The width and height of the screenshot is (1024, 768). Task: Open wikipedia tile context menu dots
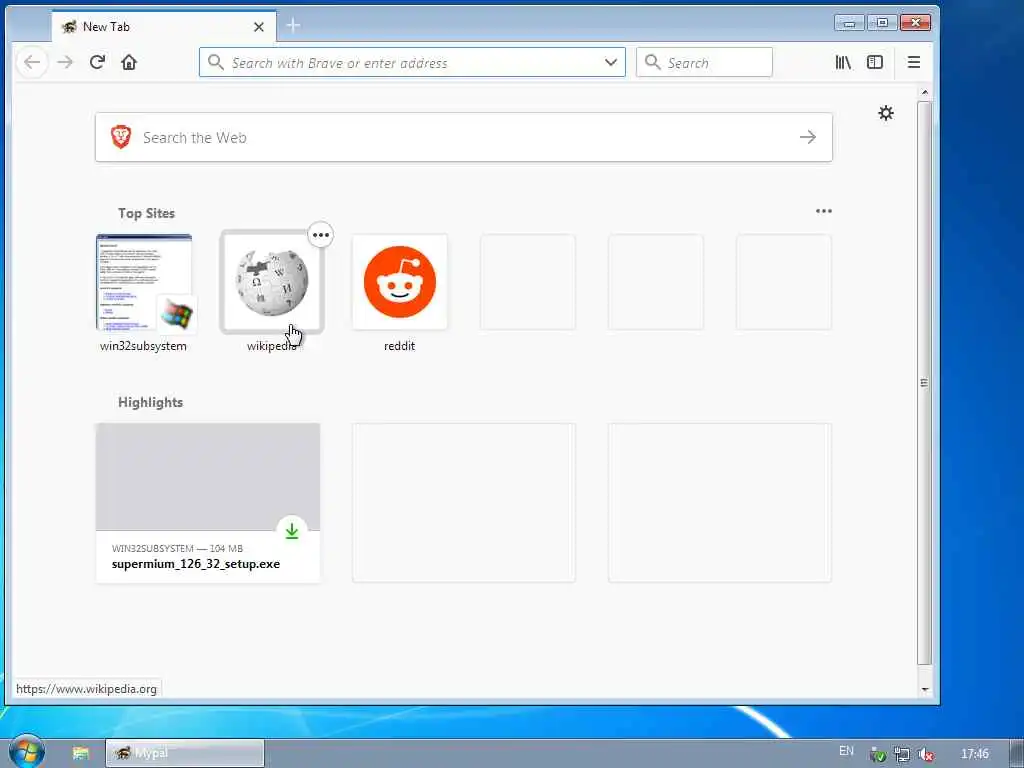321,235
